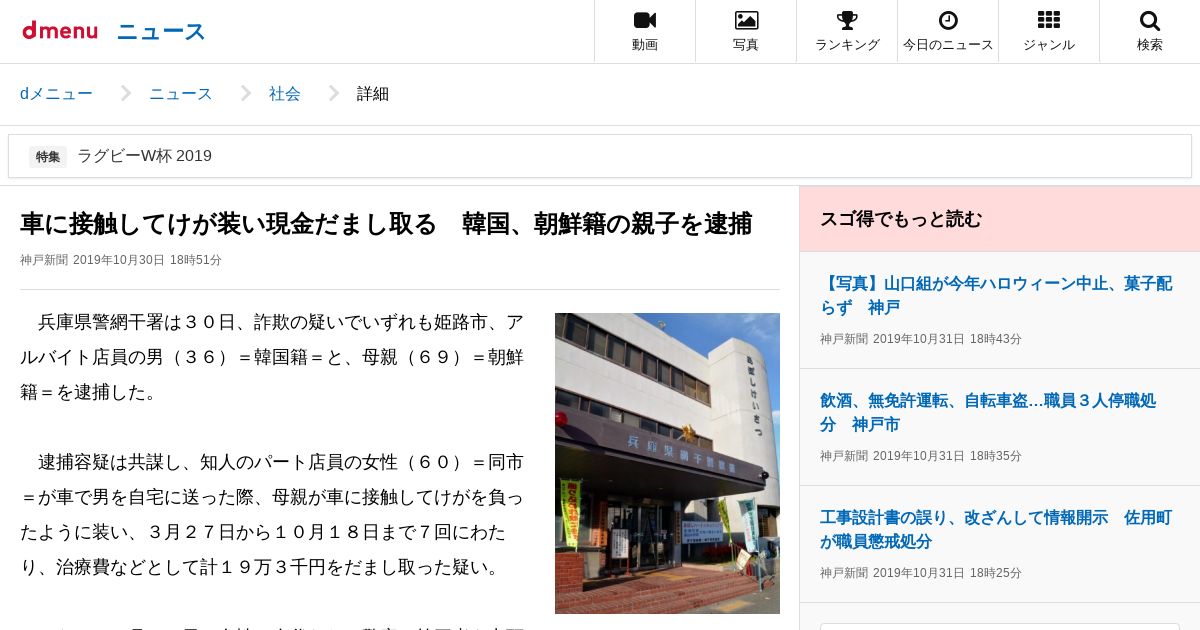
Task: Click timestamp 2019年10月31日 18時43分
Action: [x=947, y=339]
